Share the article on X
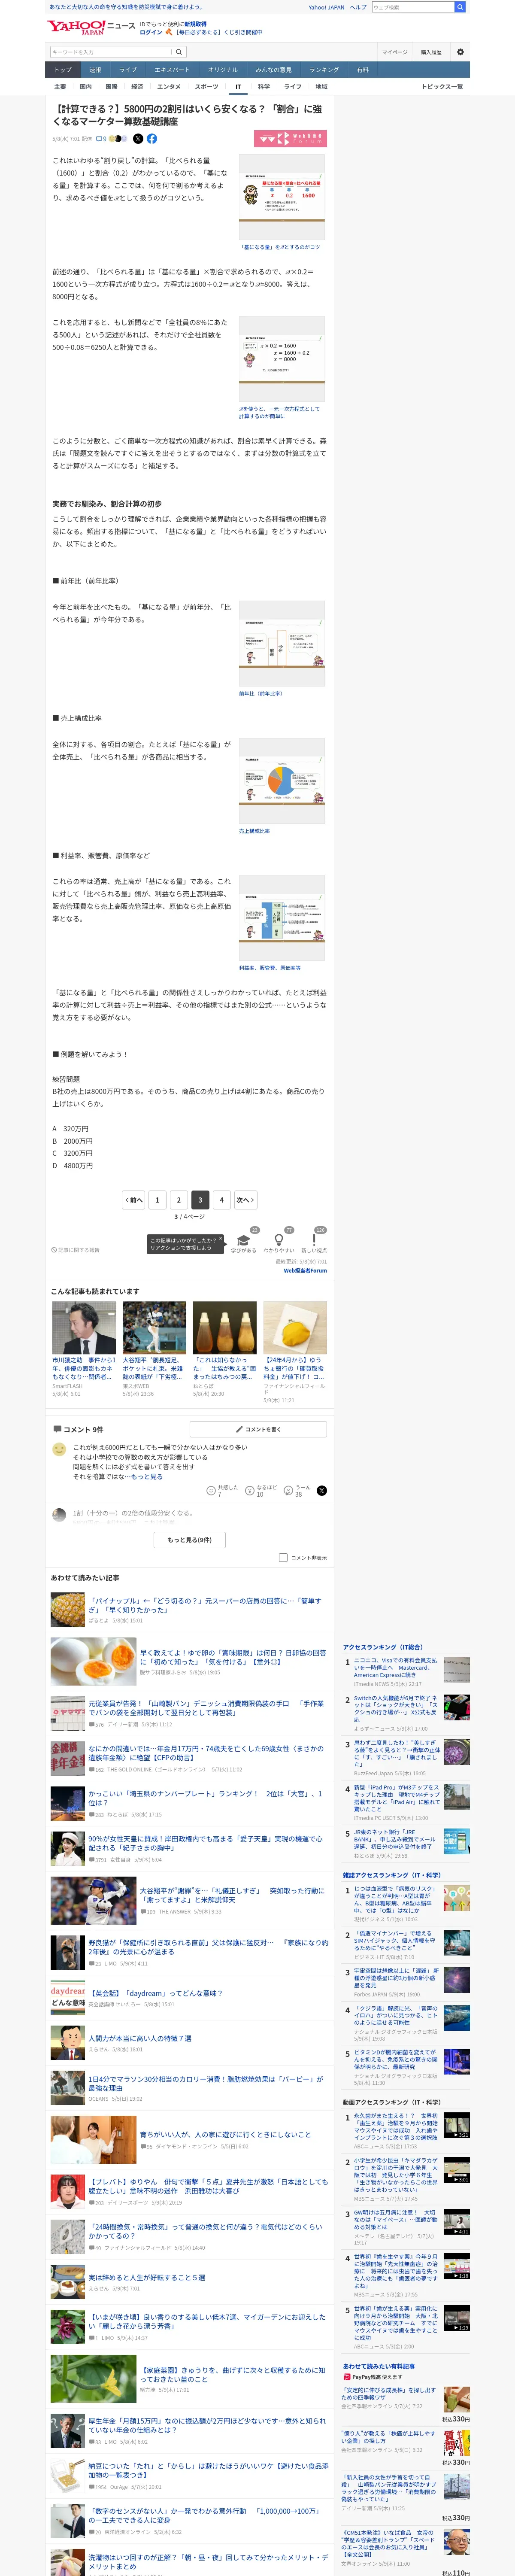This screenshot has height=2576, width=515. [139, 139]
